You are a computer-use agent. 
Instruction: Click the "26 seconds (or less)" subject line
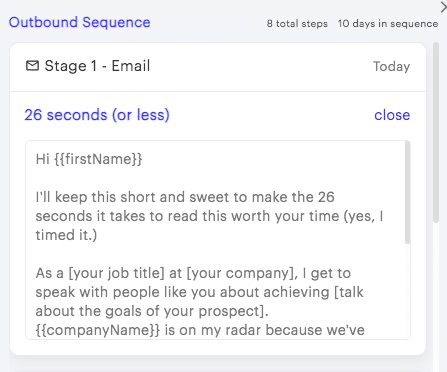pyautogui.click(x=97, y=115)
